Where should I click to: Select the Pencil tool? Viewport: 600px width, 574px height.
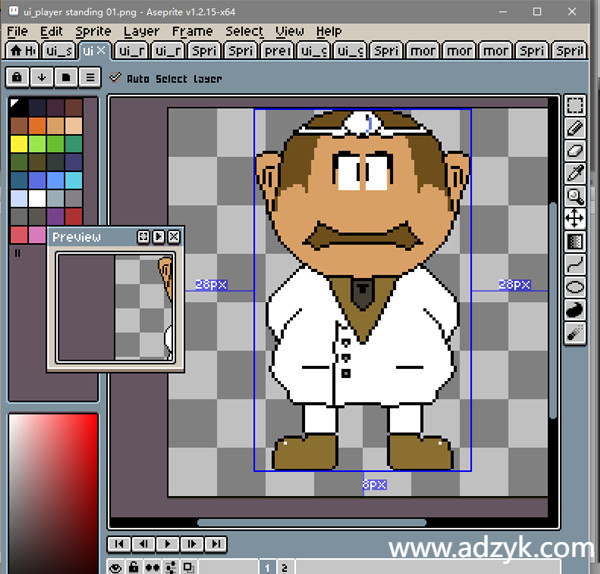575,128
